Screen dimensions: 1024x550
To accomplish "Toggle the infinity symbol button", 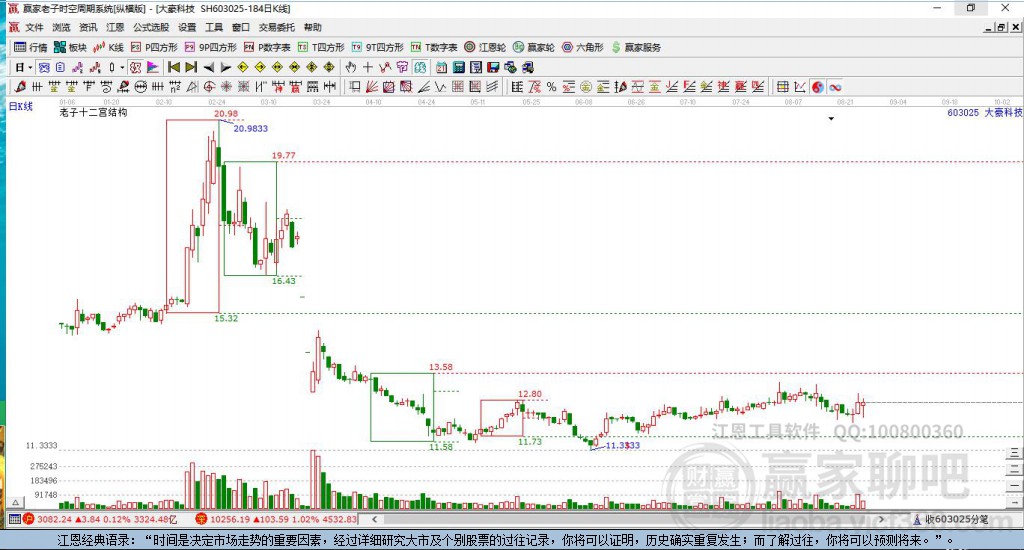I will click(x=835, y=86).
